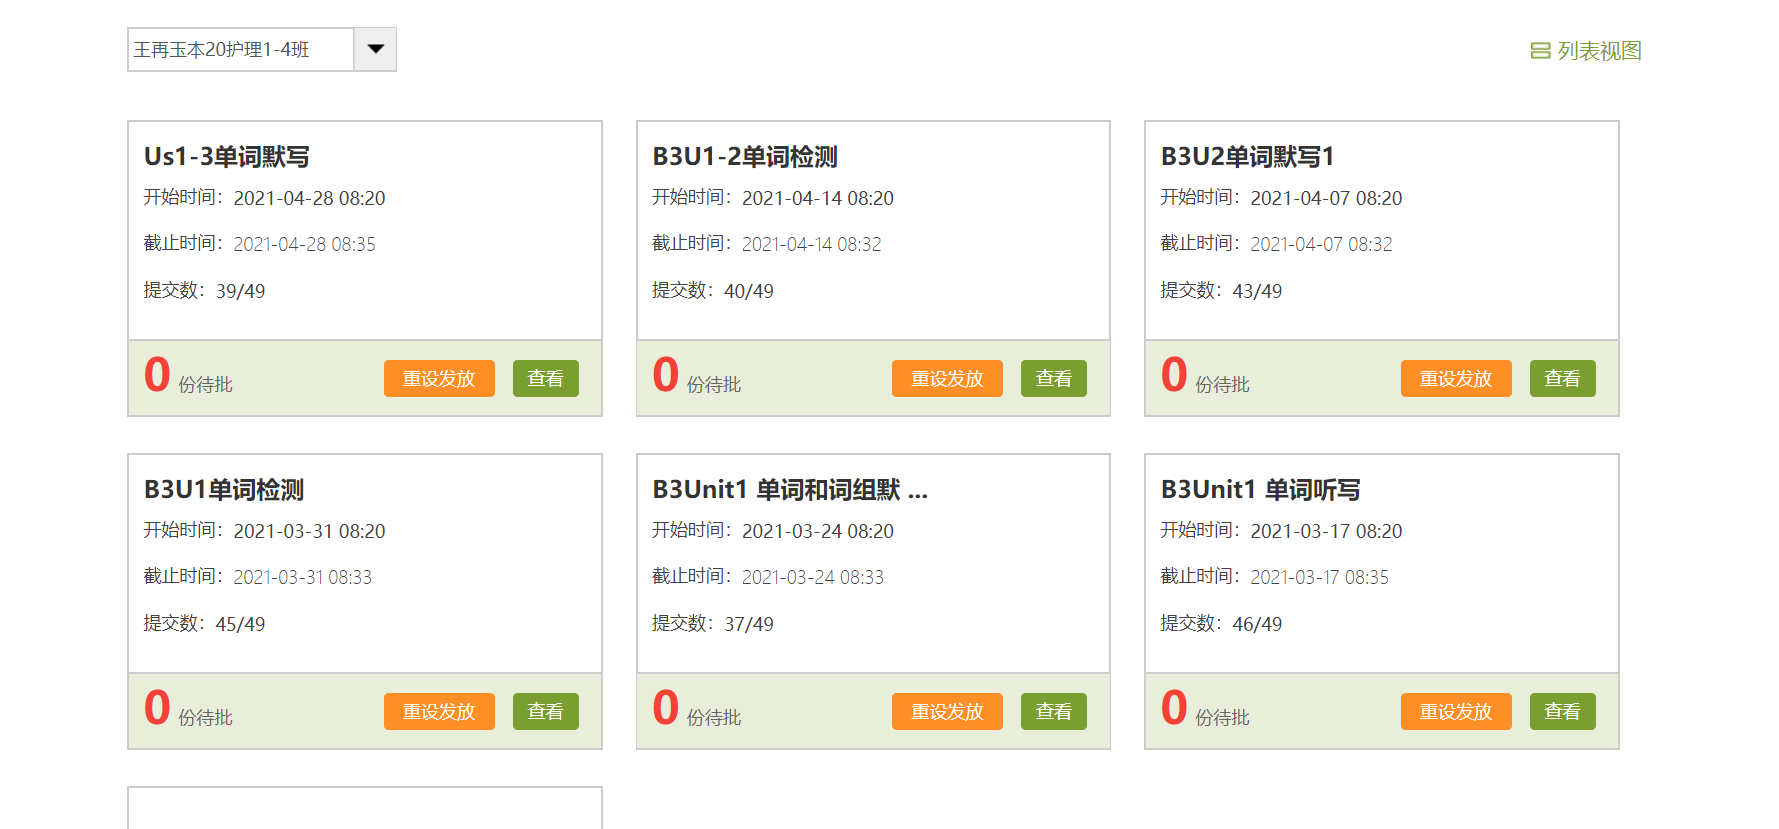The height and width of the screenshot is (829, 1779).
Task: Open the B3U1单词检测 title
Action: (x=224, y=490)
